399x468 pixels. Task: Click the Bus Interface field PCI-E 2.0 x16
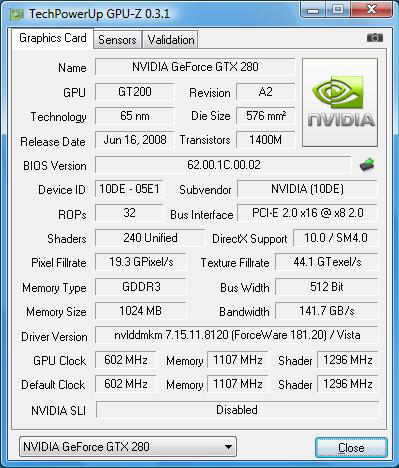[x=307, y=213]
